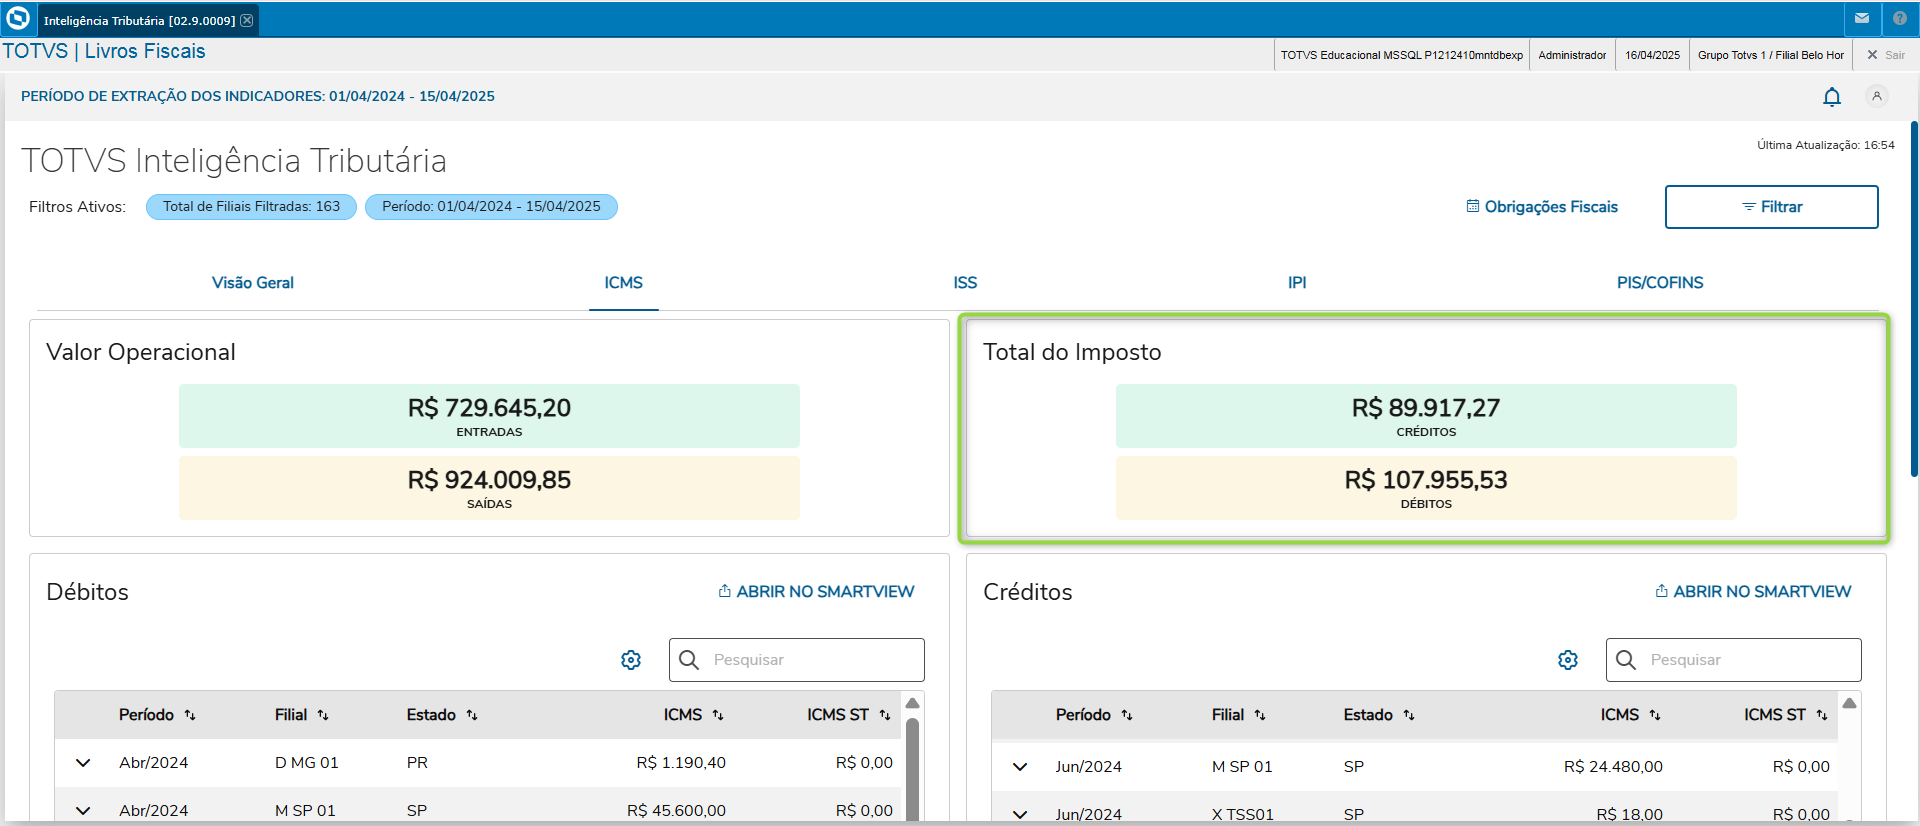Viewport: 1920px width, 826px height.
Task: Click the Administrador user label
Action: click(x=1572, y=55)
